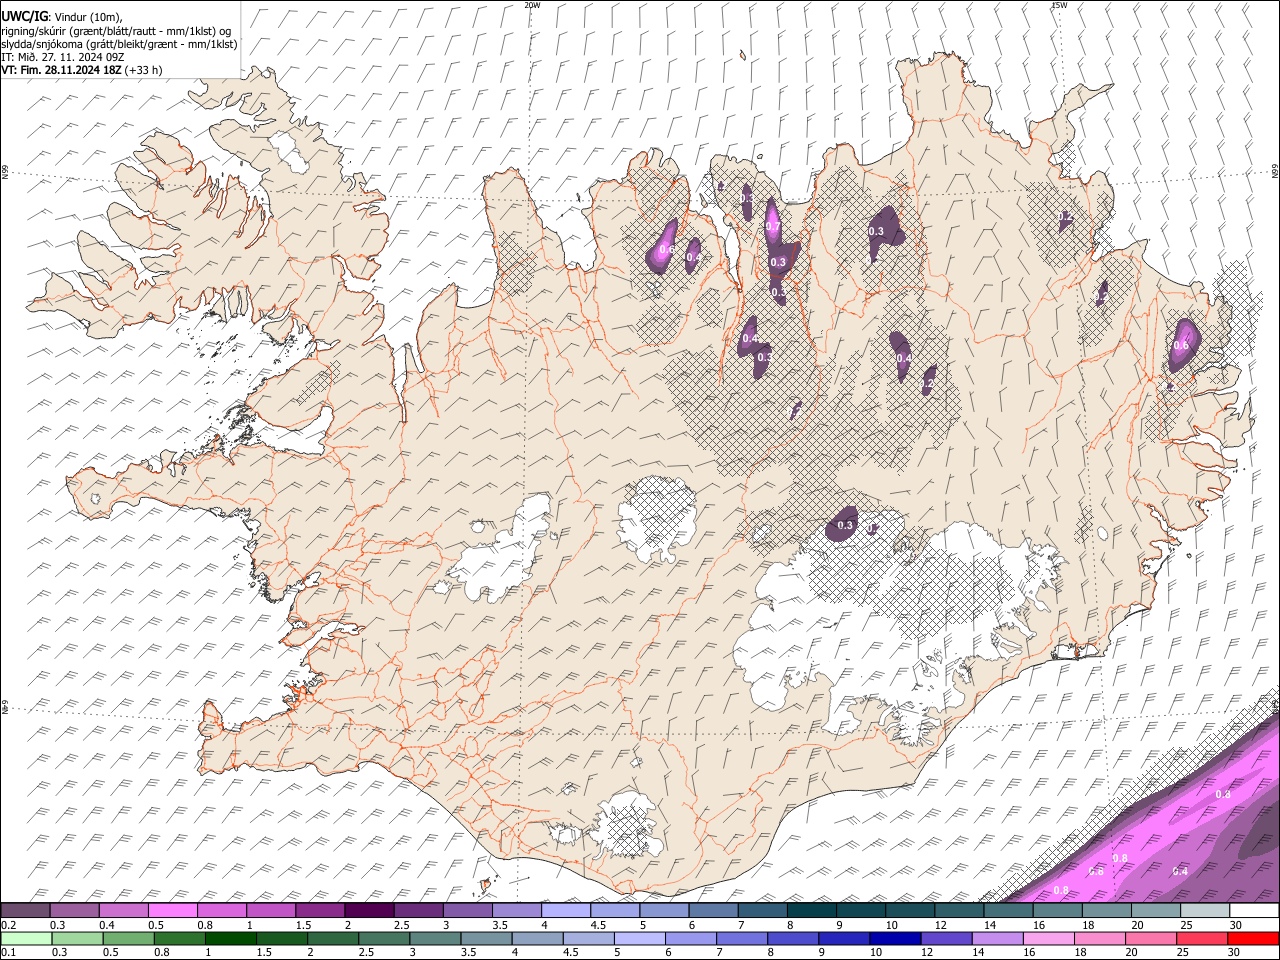
Task: Click the first snow swatch labeled 0.2
Action: 25,911
